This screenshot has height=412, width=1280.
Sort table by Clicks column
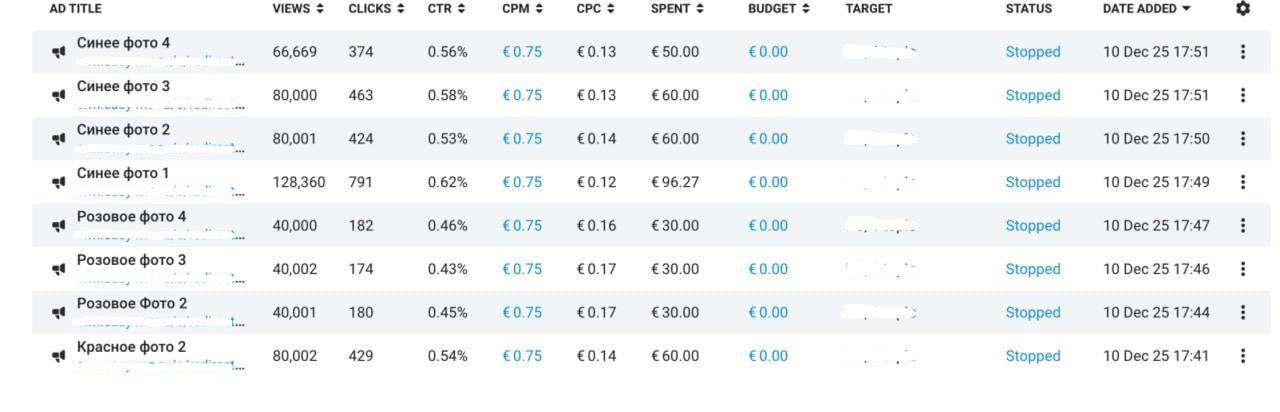(376, 8)
